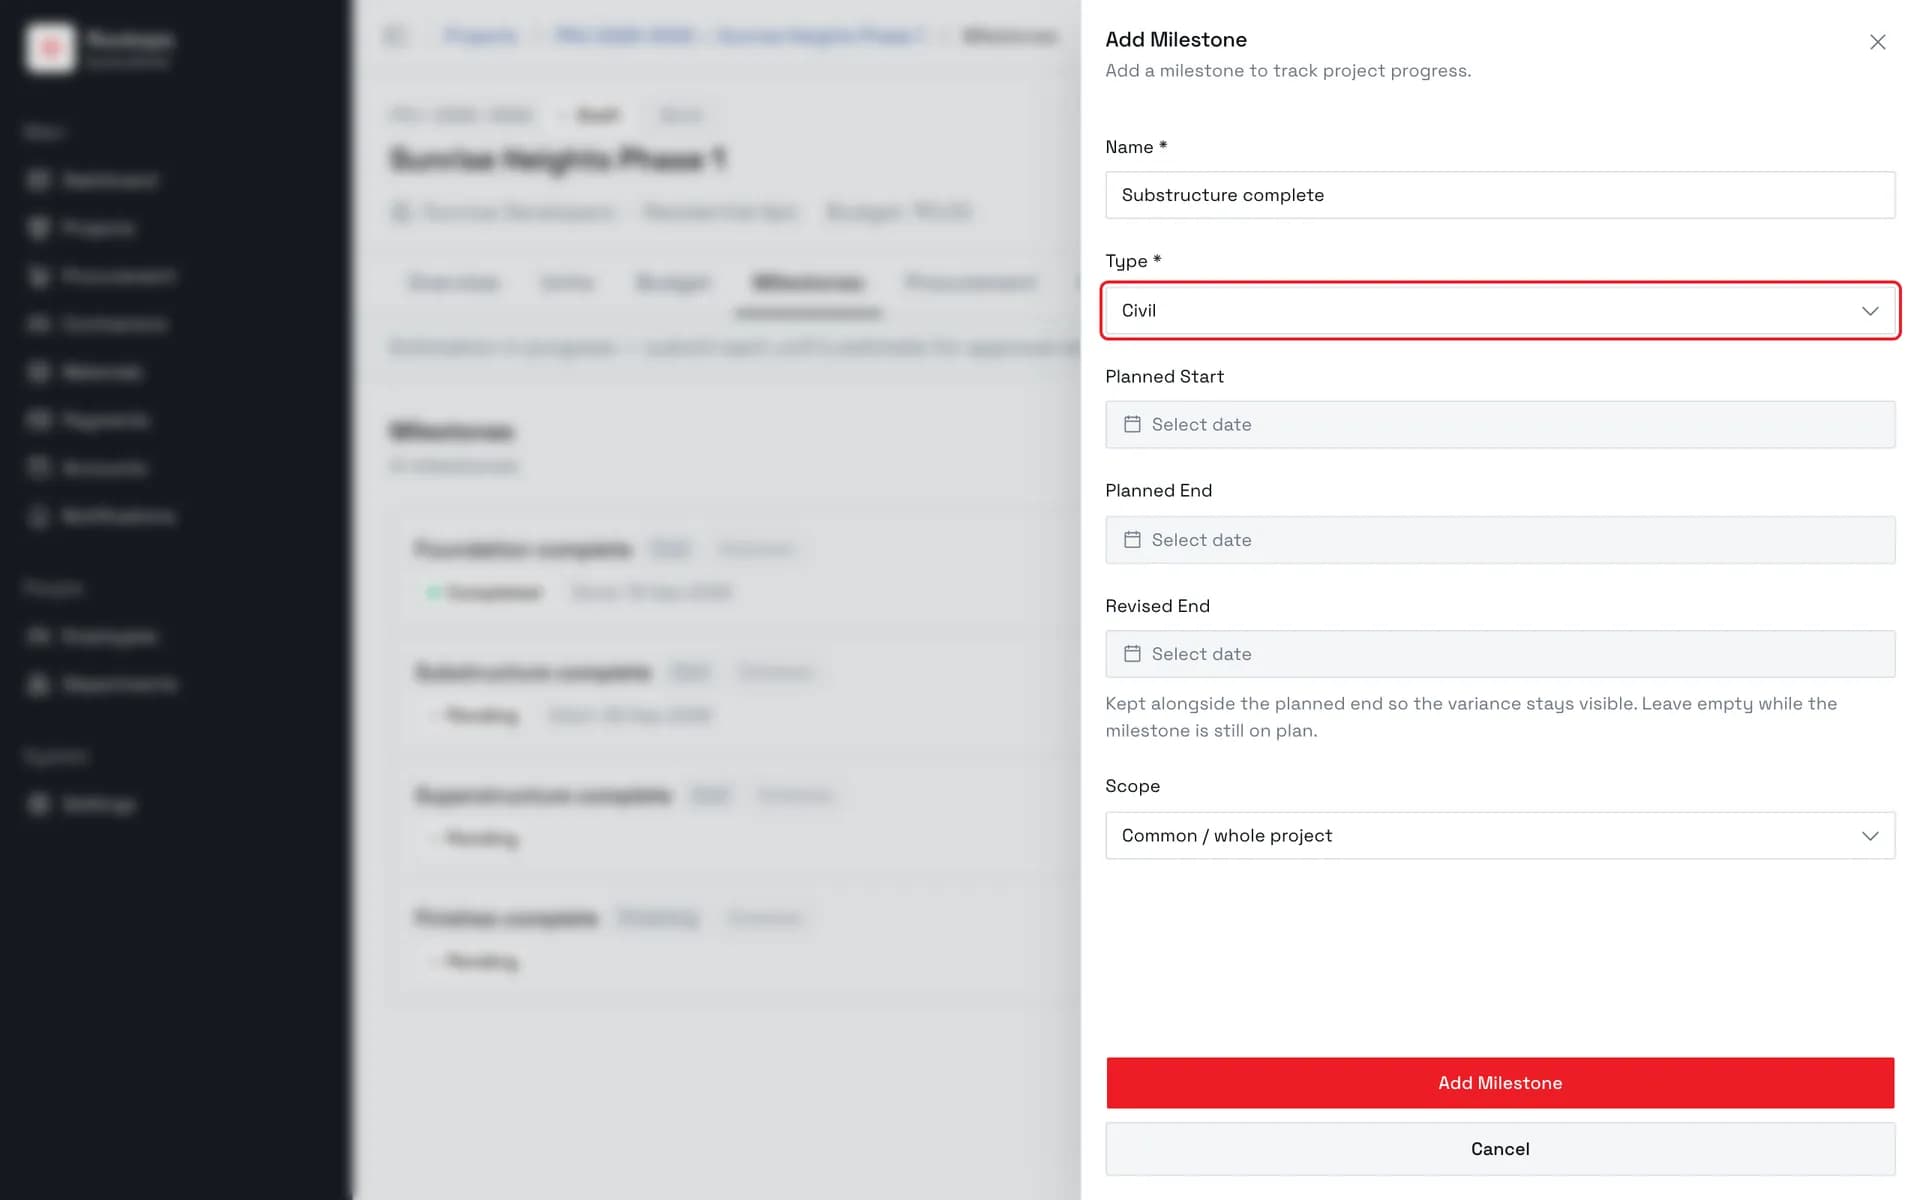Viewport: 1920px width, 1200px height.
Task: Expand Scope options via chevron arrow
Action: 1870,836
